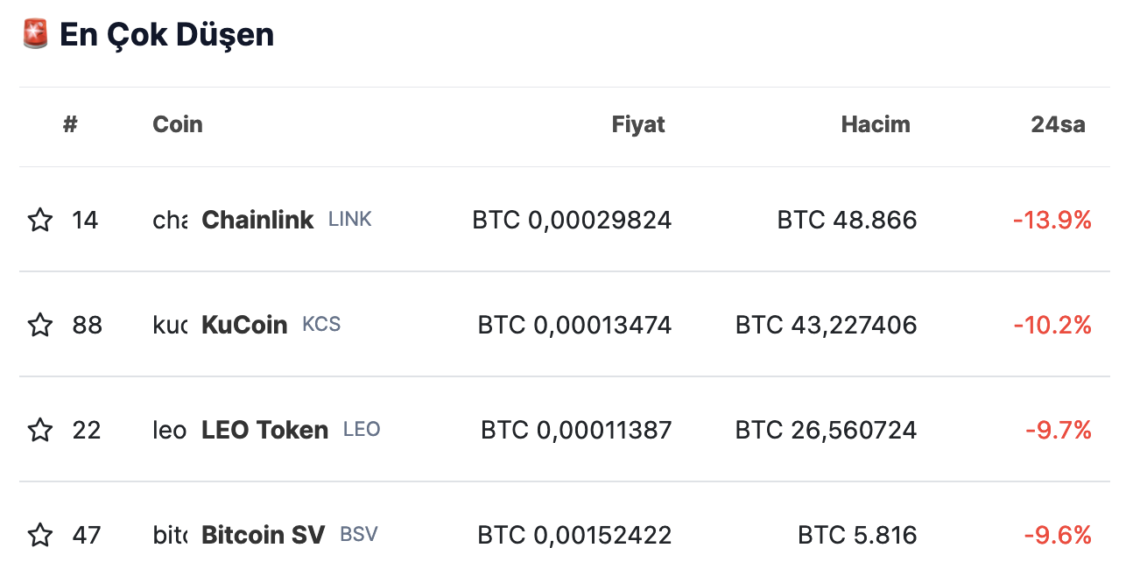Screen dimensions: 1140x583
Task: Click the LEO Token coin logo
Action: (170, 430)
